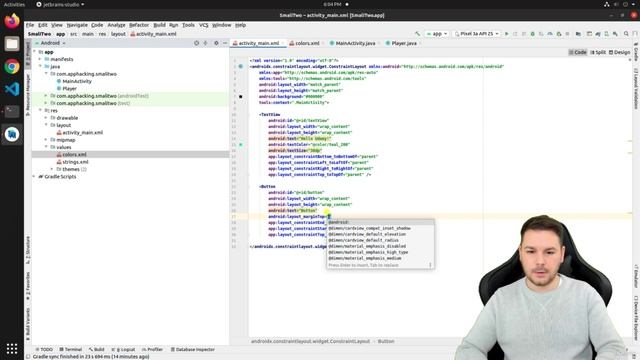Open Terminal tool window at bottom

tap(71, 349)
